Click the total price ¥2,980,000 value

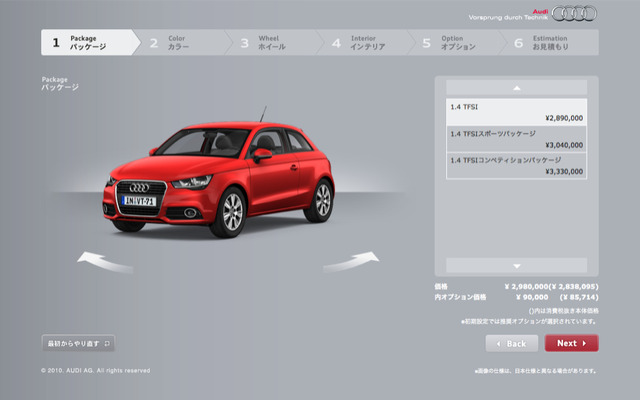tap(526, 287)
